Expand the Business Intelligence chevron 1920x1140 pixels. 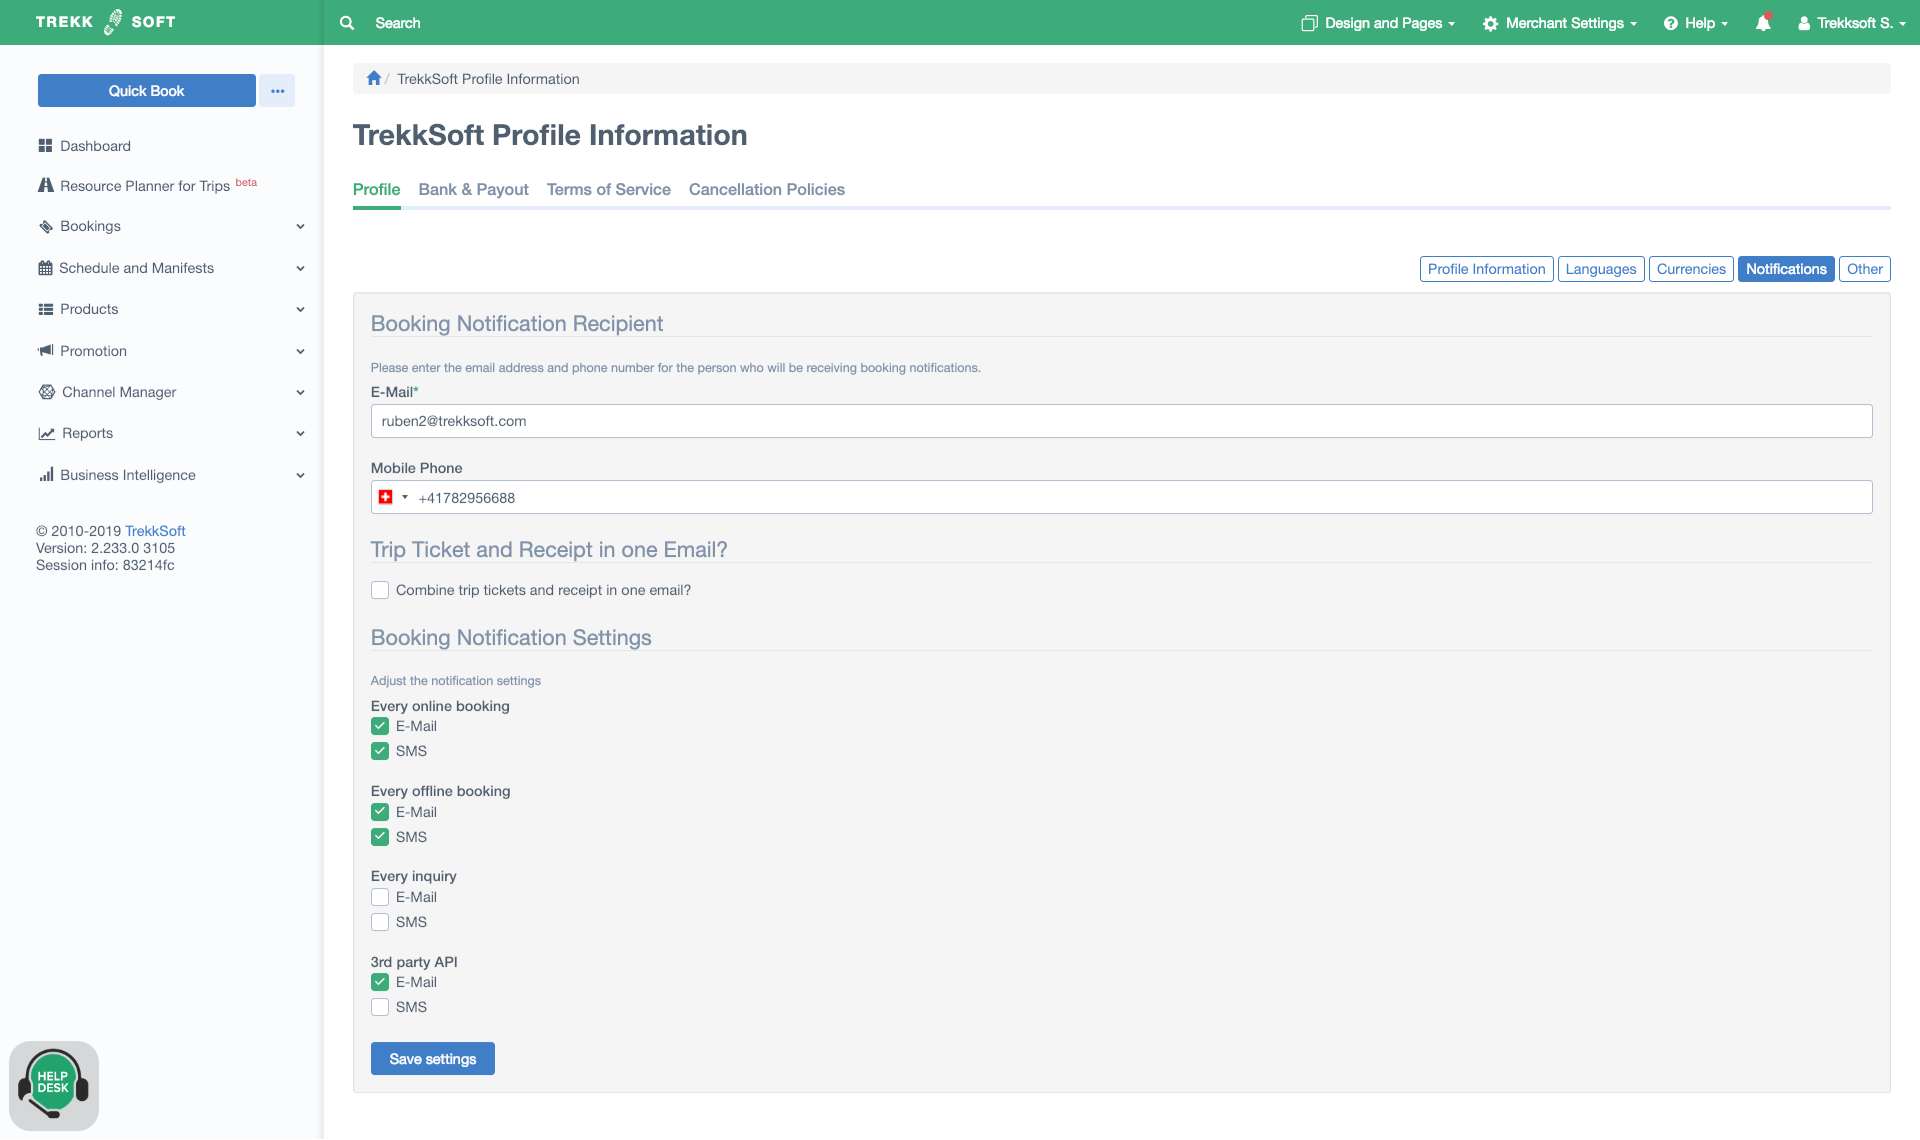click(300, 475)
